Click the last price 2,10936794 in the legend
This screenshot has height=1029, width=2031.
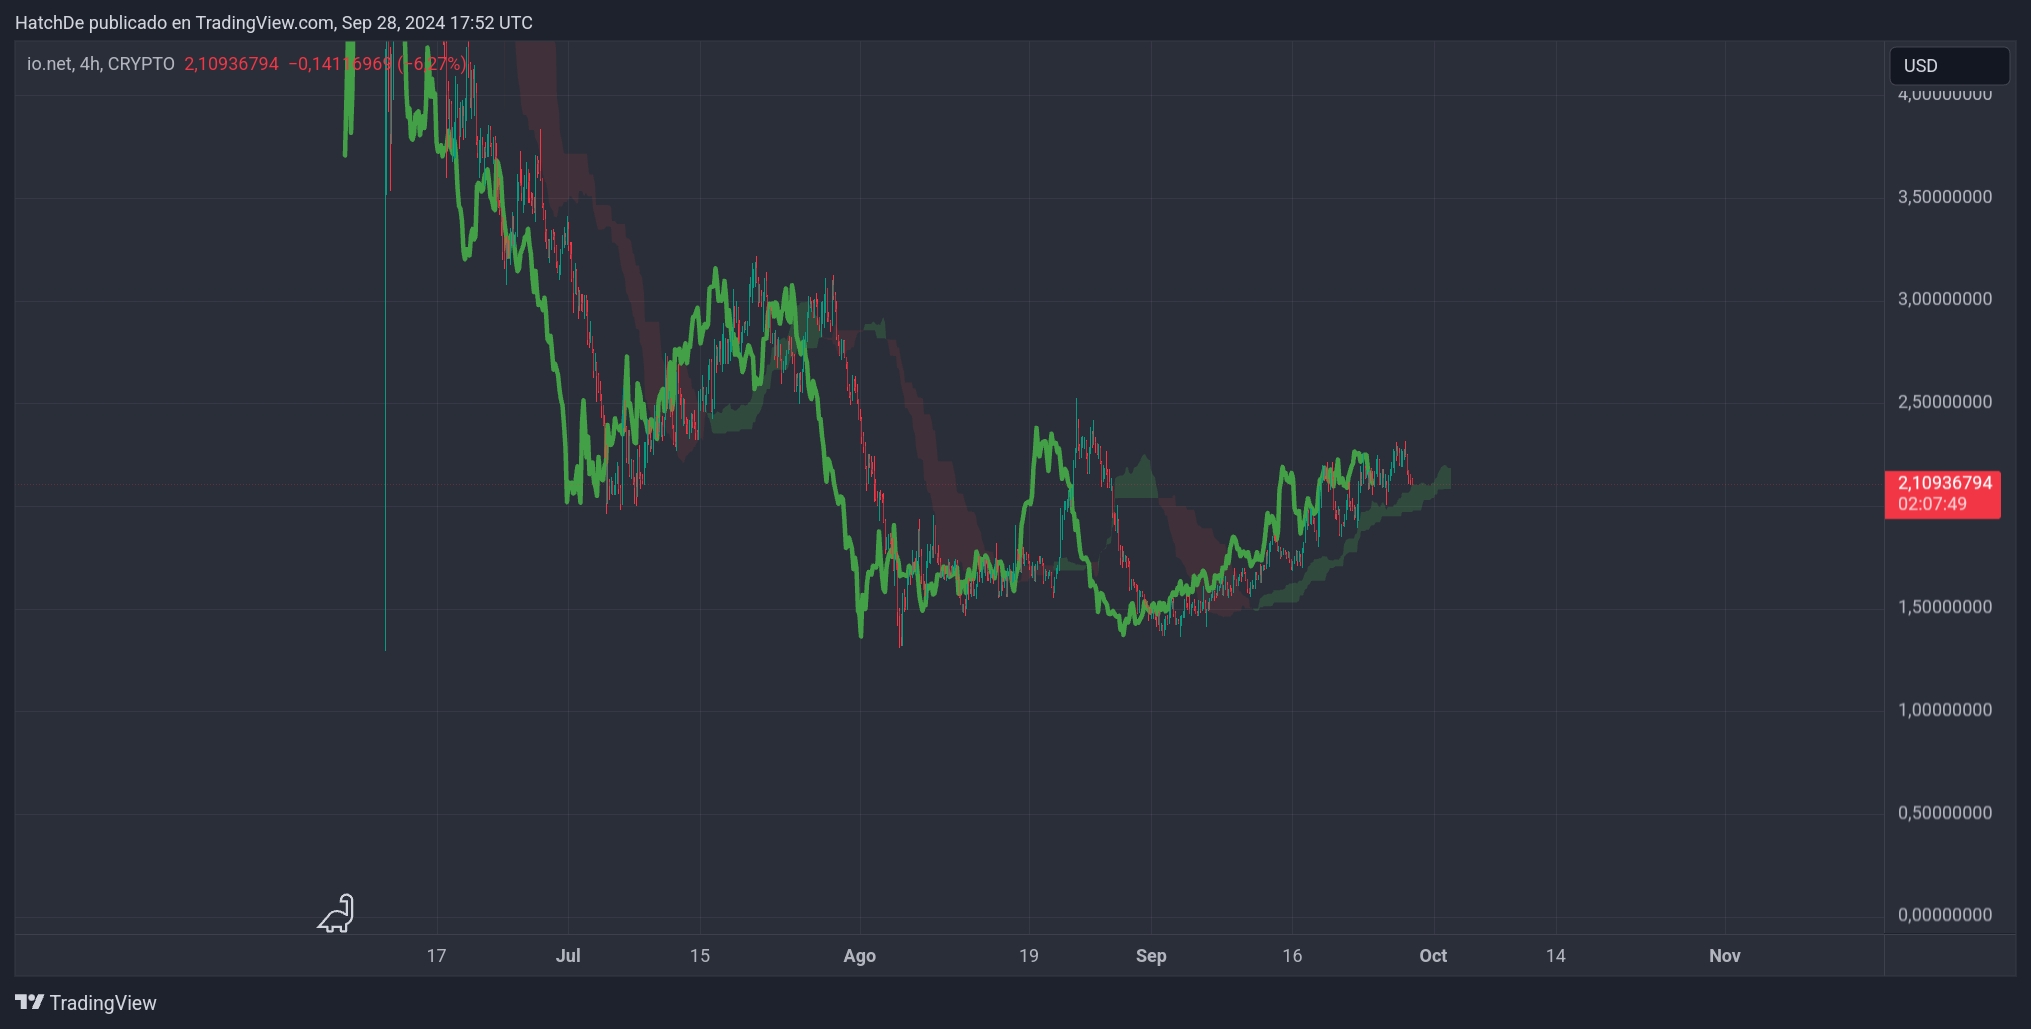(231, 64)
